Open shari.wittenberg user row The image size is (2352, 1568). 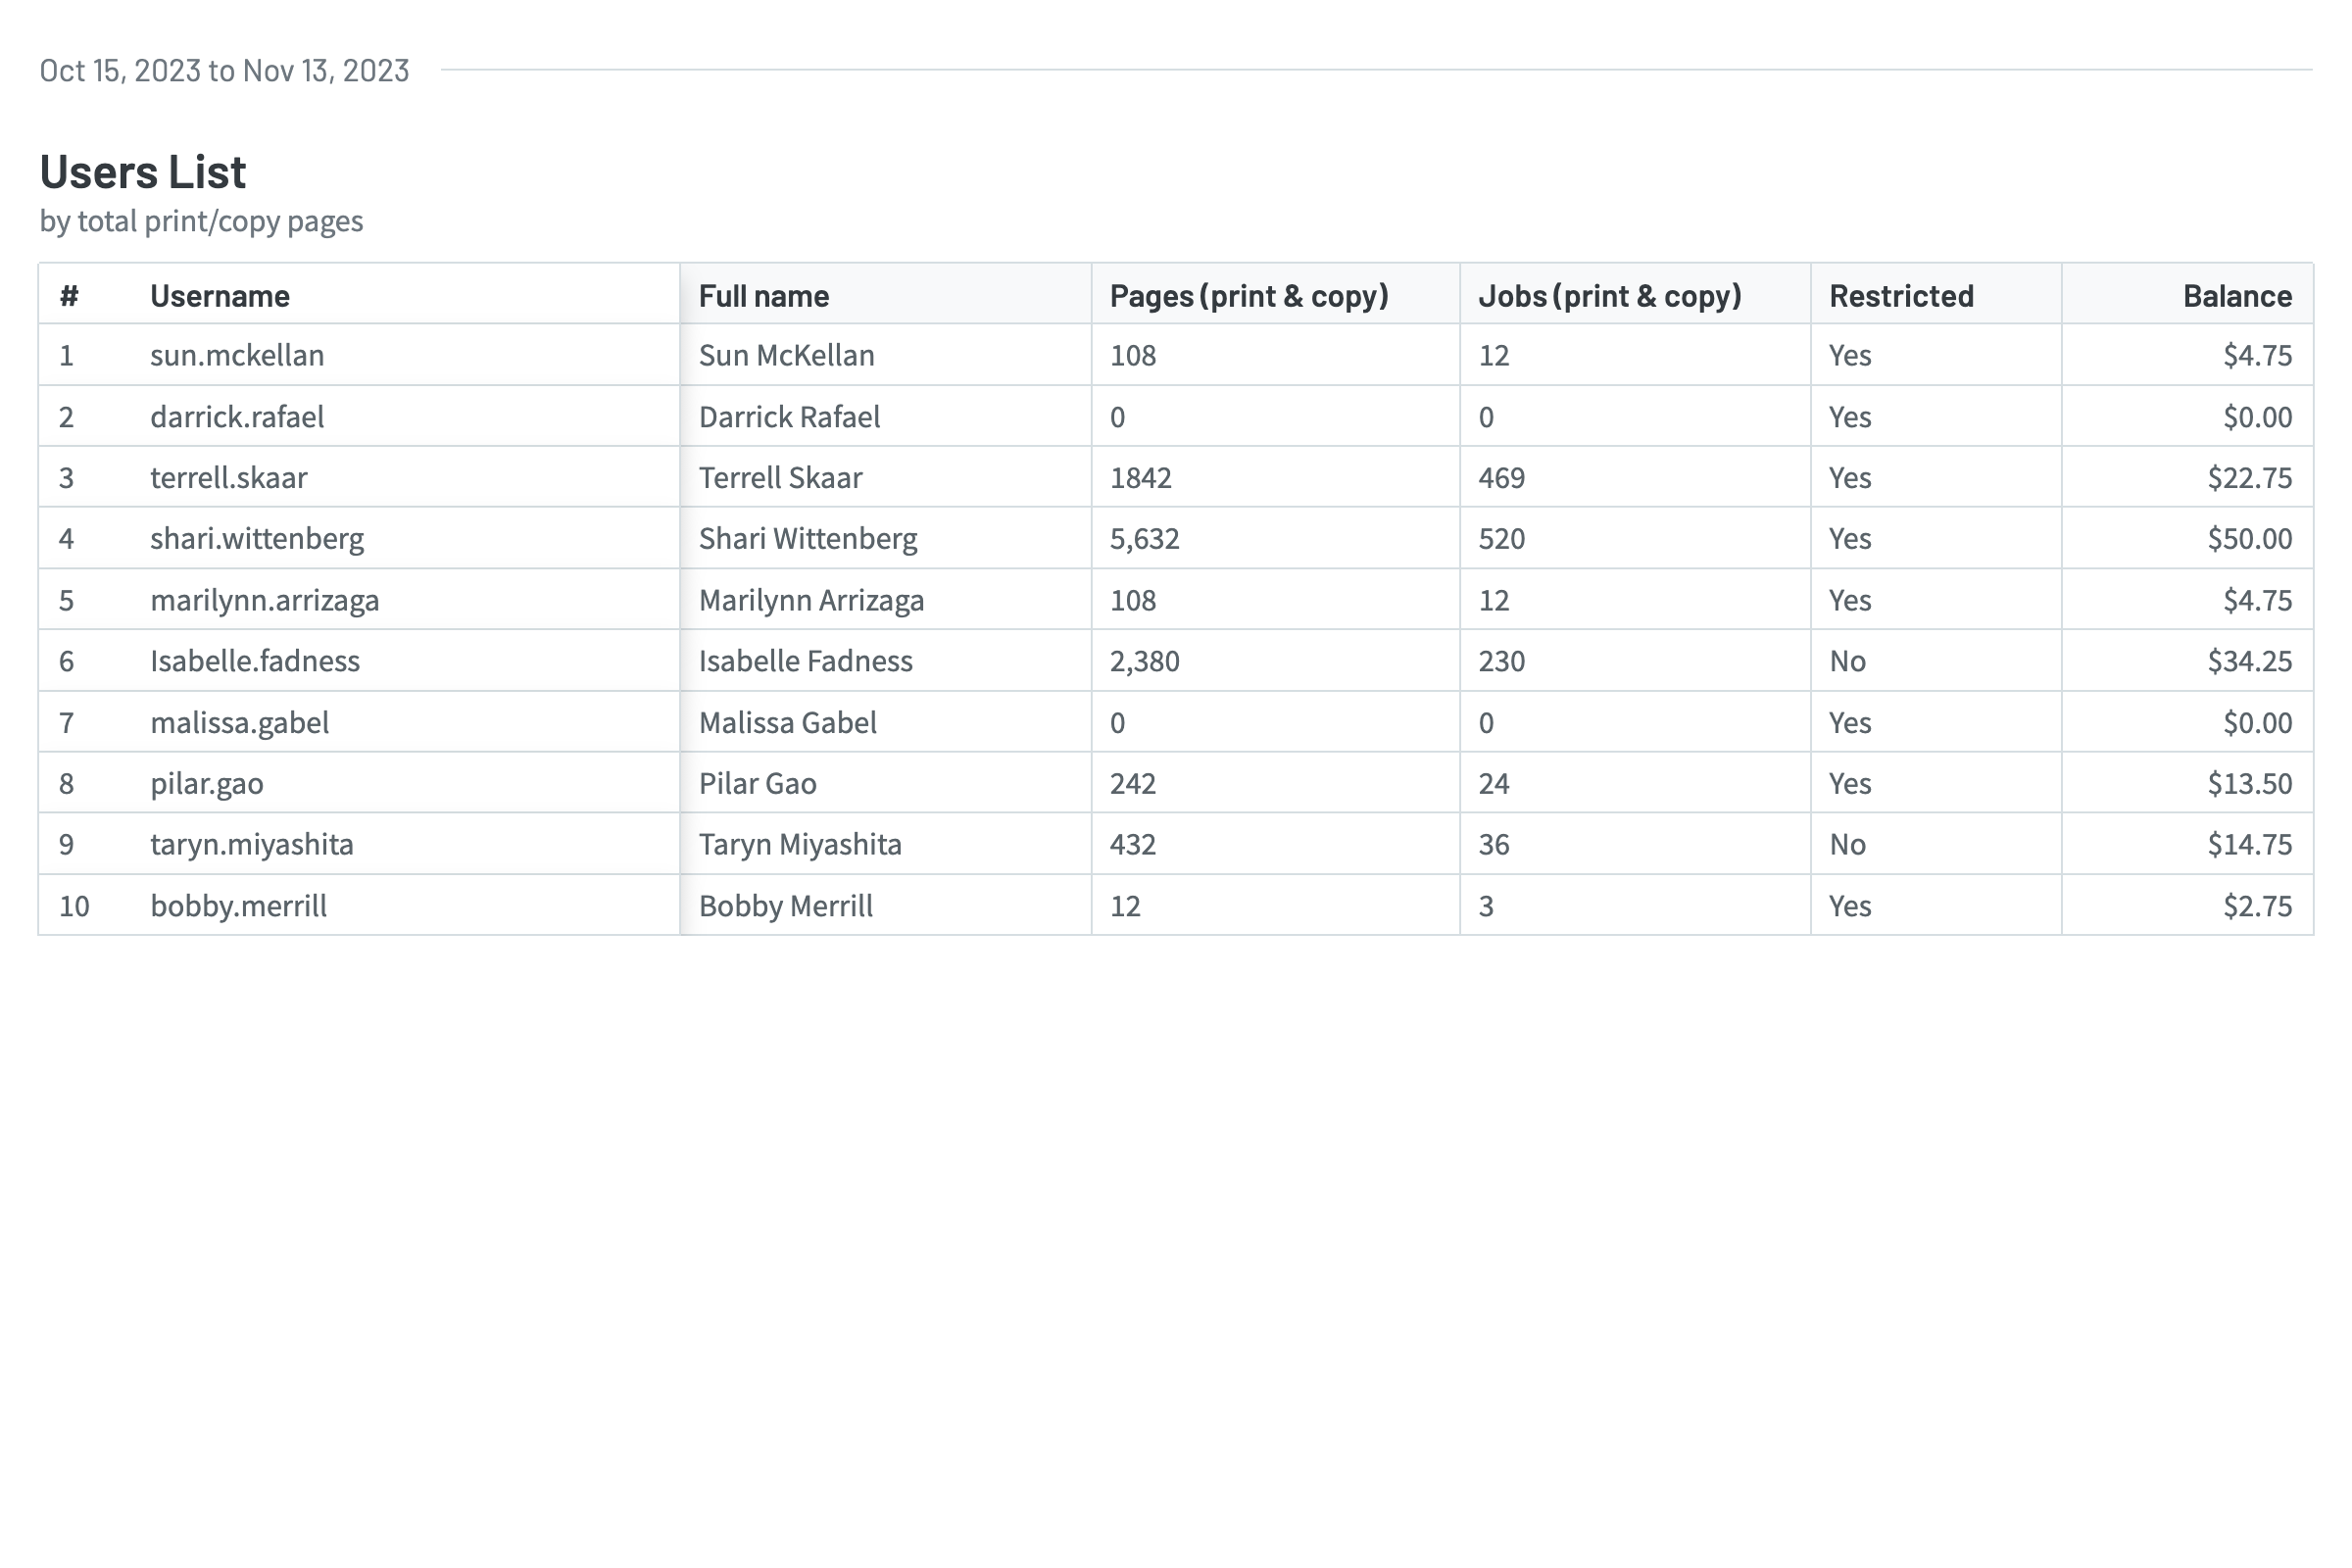(257, 539)
